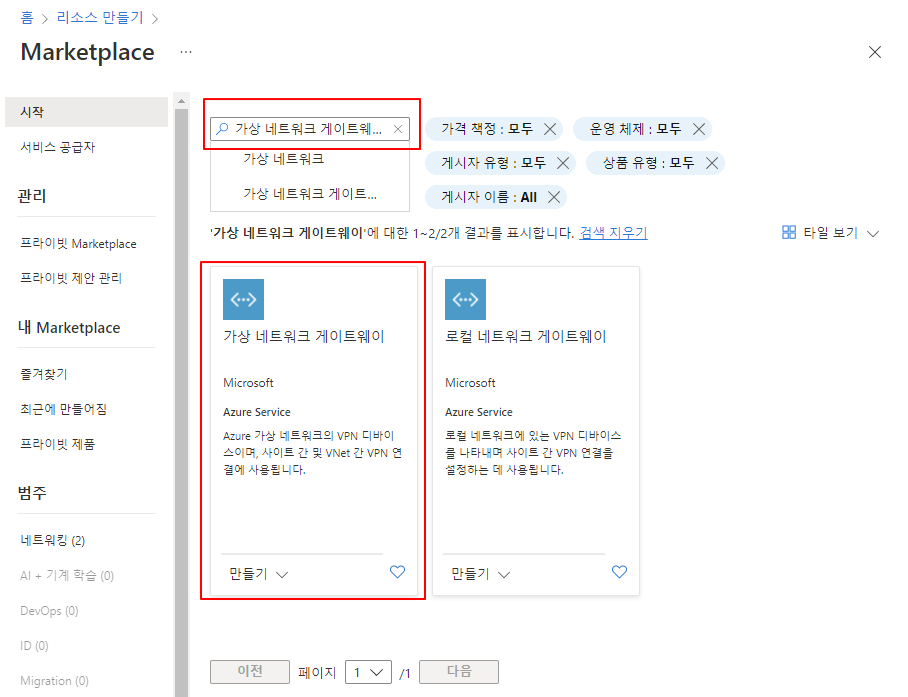This screenshot has height=697, width=908.
Task: Open the 게시자 이름 : All filter
Action: tap(489, 197)
